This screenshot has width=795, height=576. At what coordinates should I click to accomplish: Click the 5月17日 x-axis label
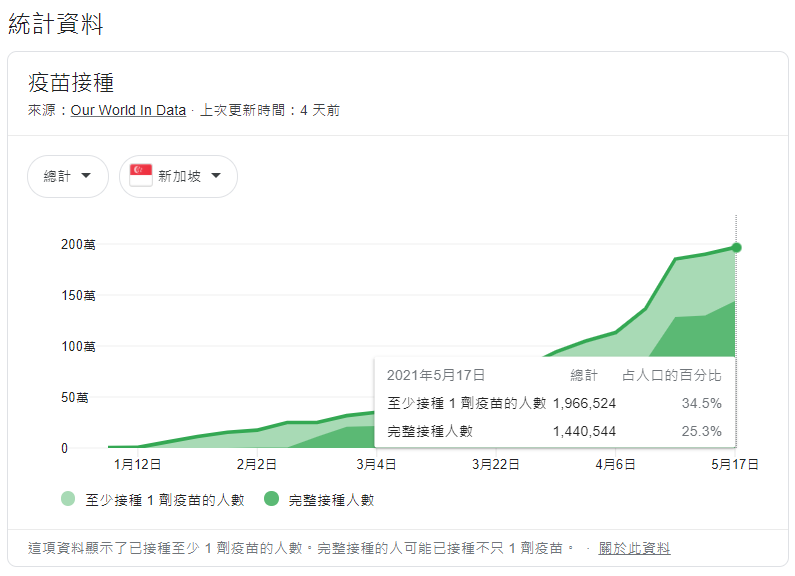(735, 464)
